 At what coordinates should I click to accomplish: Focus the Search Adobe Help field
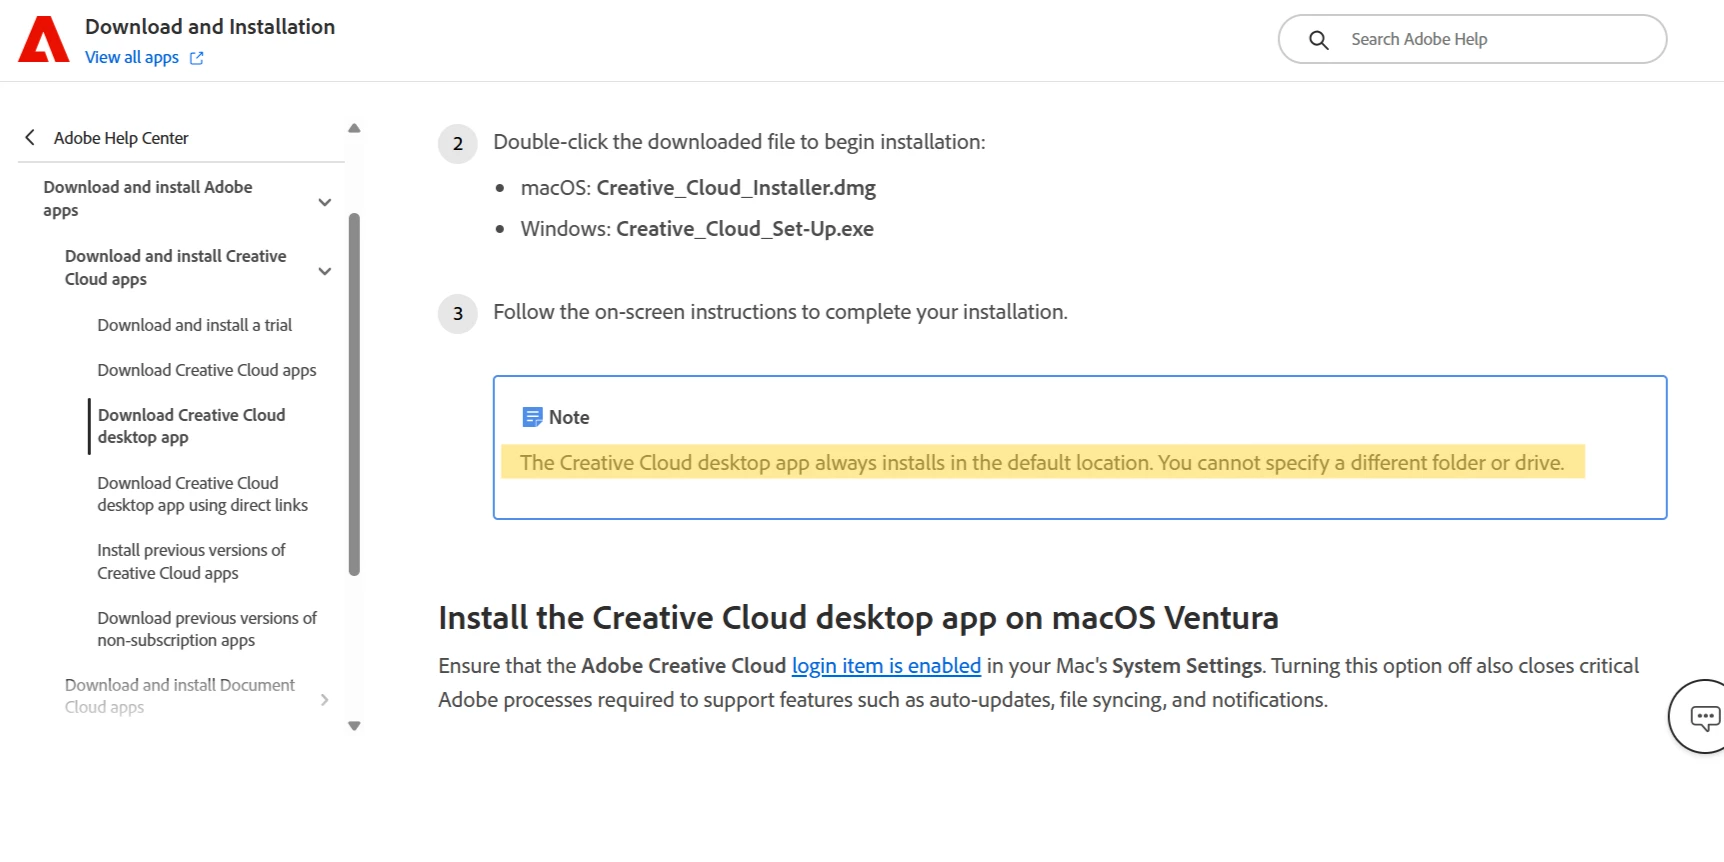click(x=1472, y=40)
